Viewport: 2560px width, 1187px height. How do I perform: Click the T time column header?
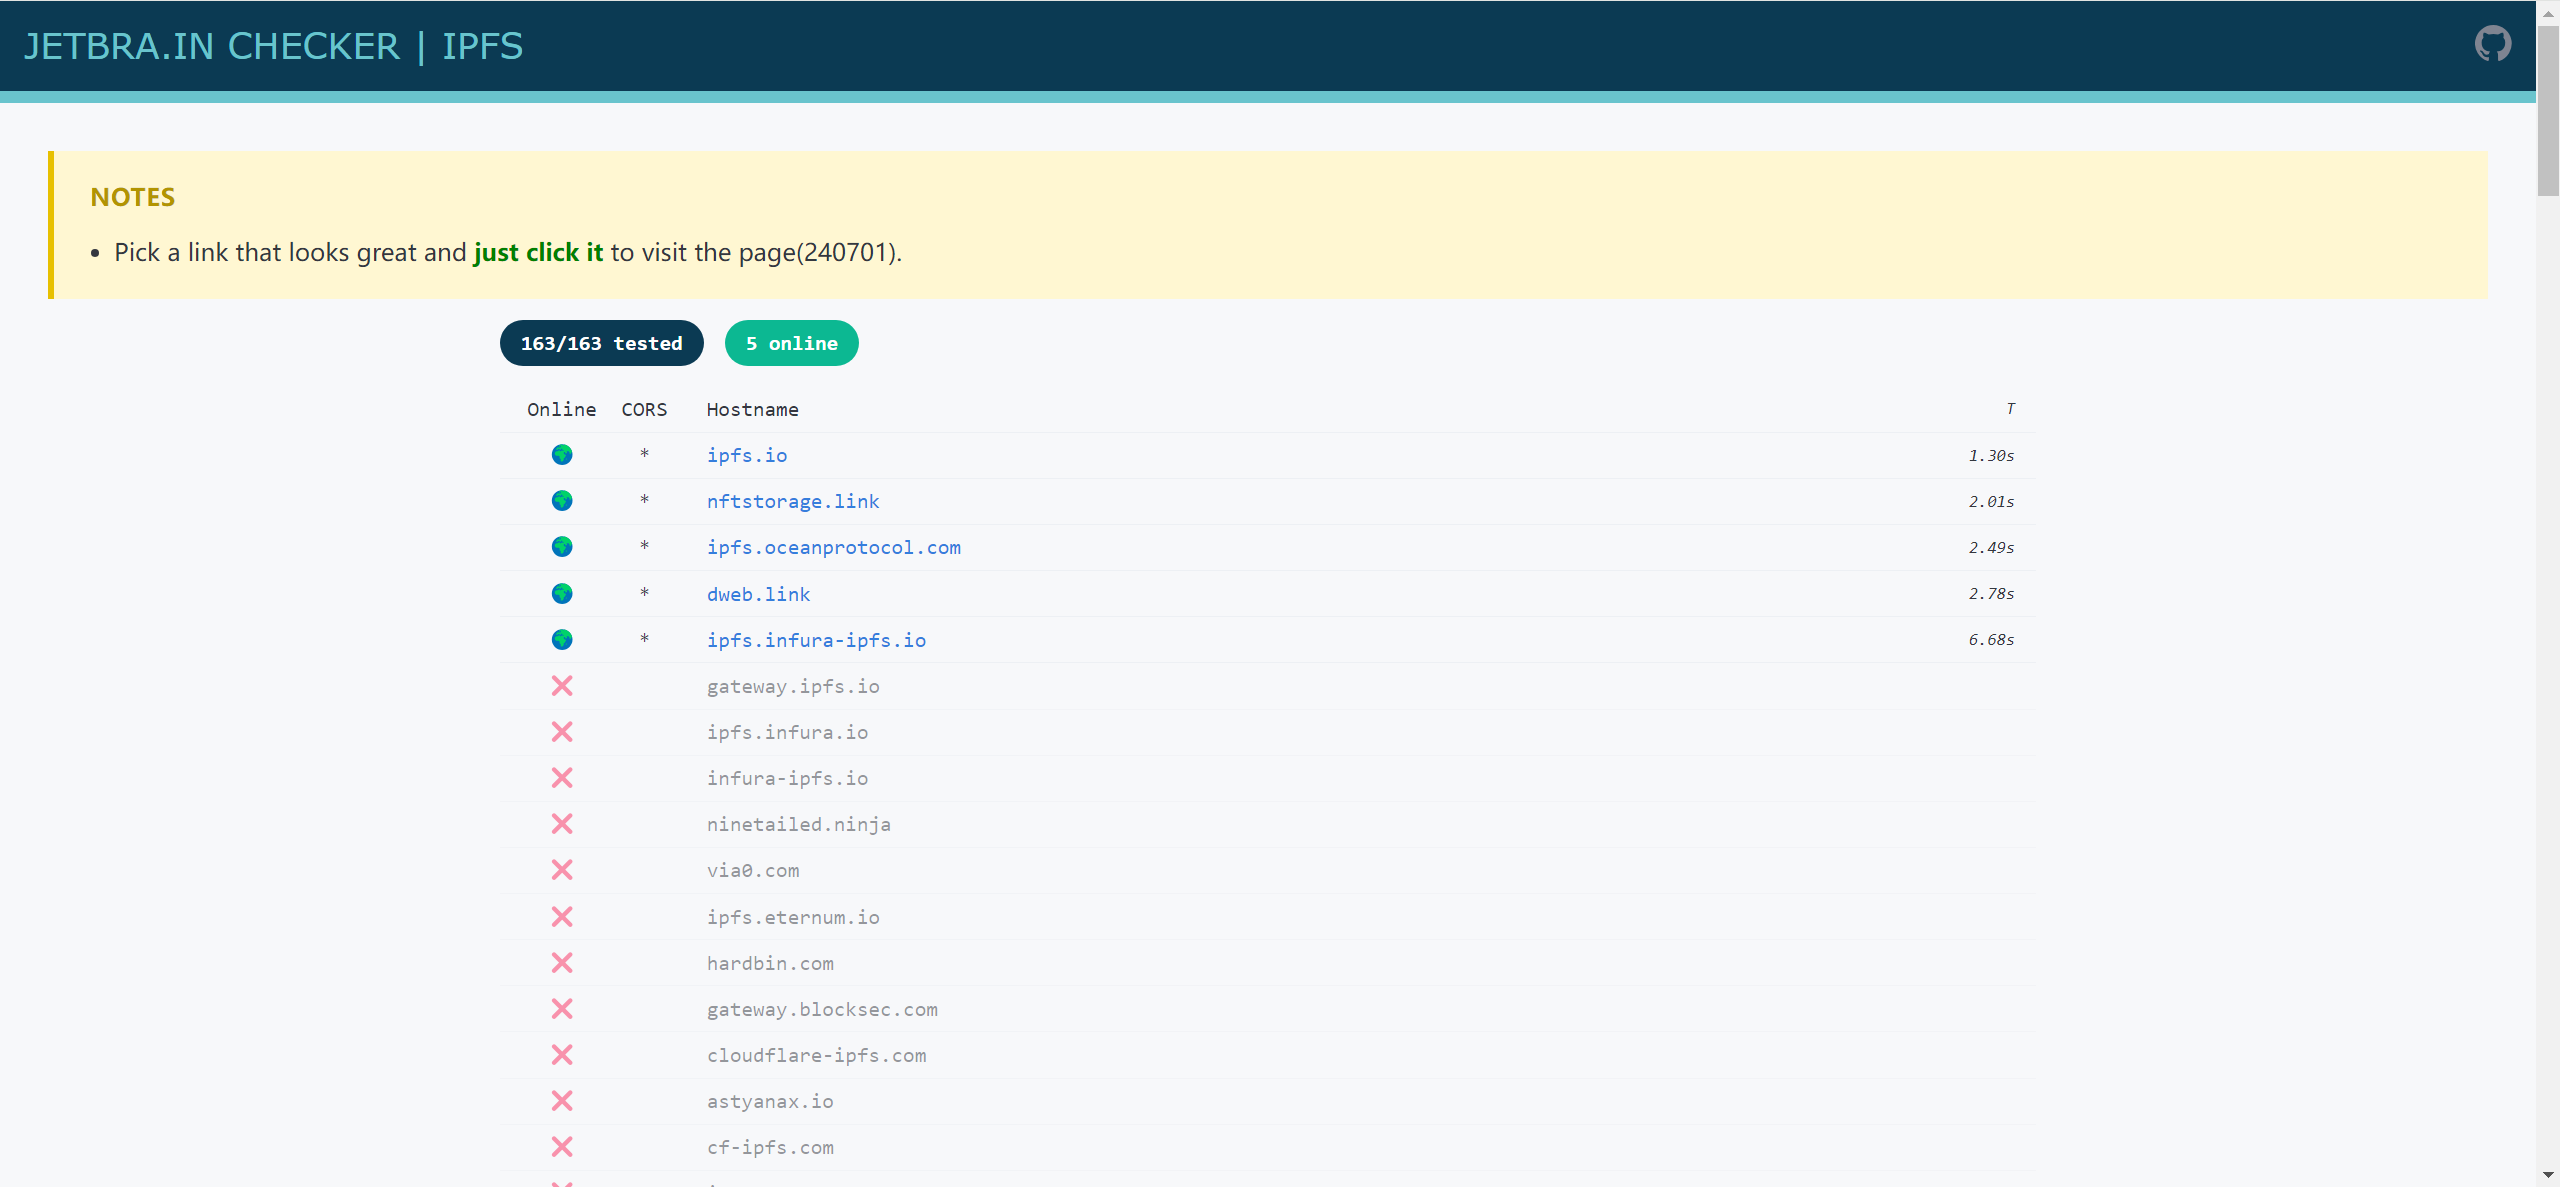coord(2010,409)
